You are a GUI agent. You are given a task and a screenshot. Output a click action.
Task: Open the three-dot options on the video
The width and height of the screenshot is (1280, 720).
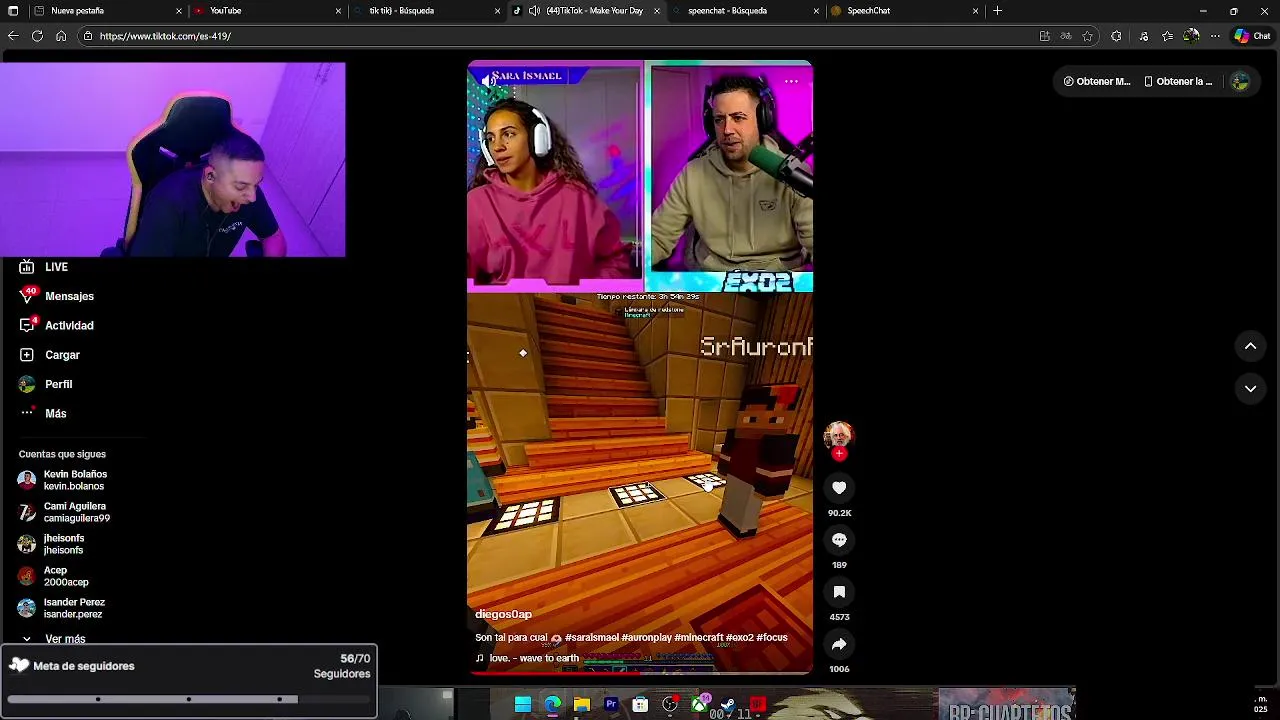[x=791, y=82]
